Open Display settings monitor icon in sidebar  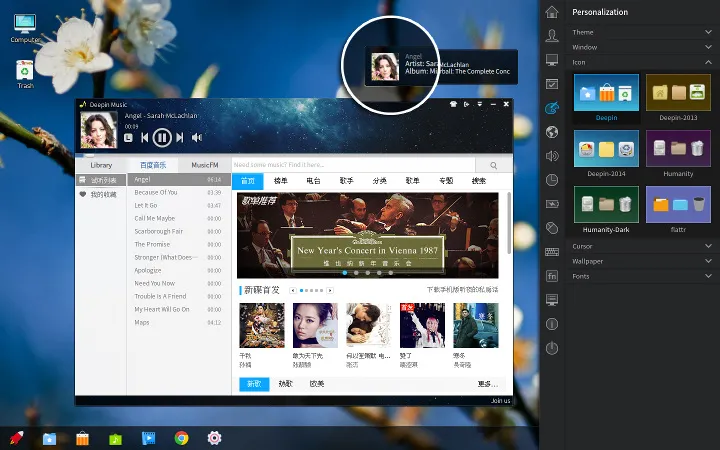coord(552,60)
